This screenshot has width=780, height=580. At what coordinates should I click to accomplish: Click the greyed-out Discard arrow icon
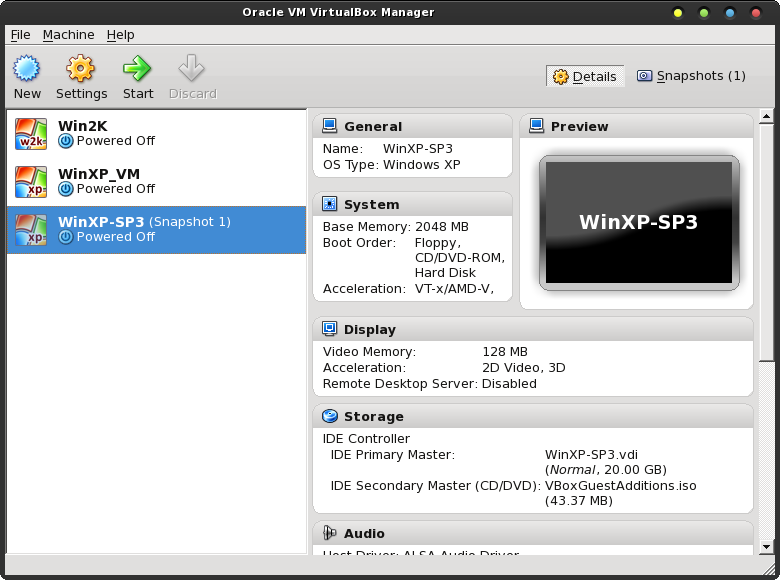(192, 68)
